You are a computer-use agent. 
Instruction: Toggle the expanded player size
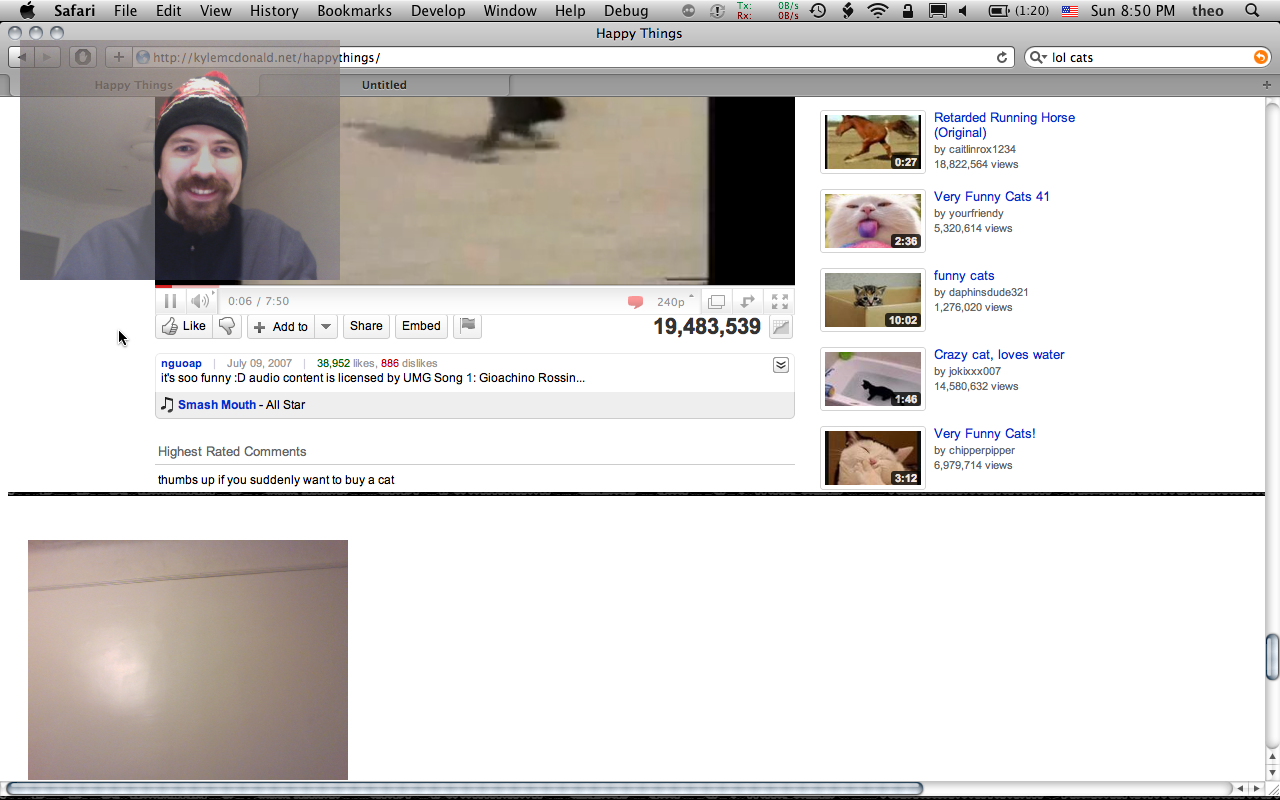coord(716,301)
